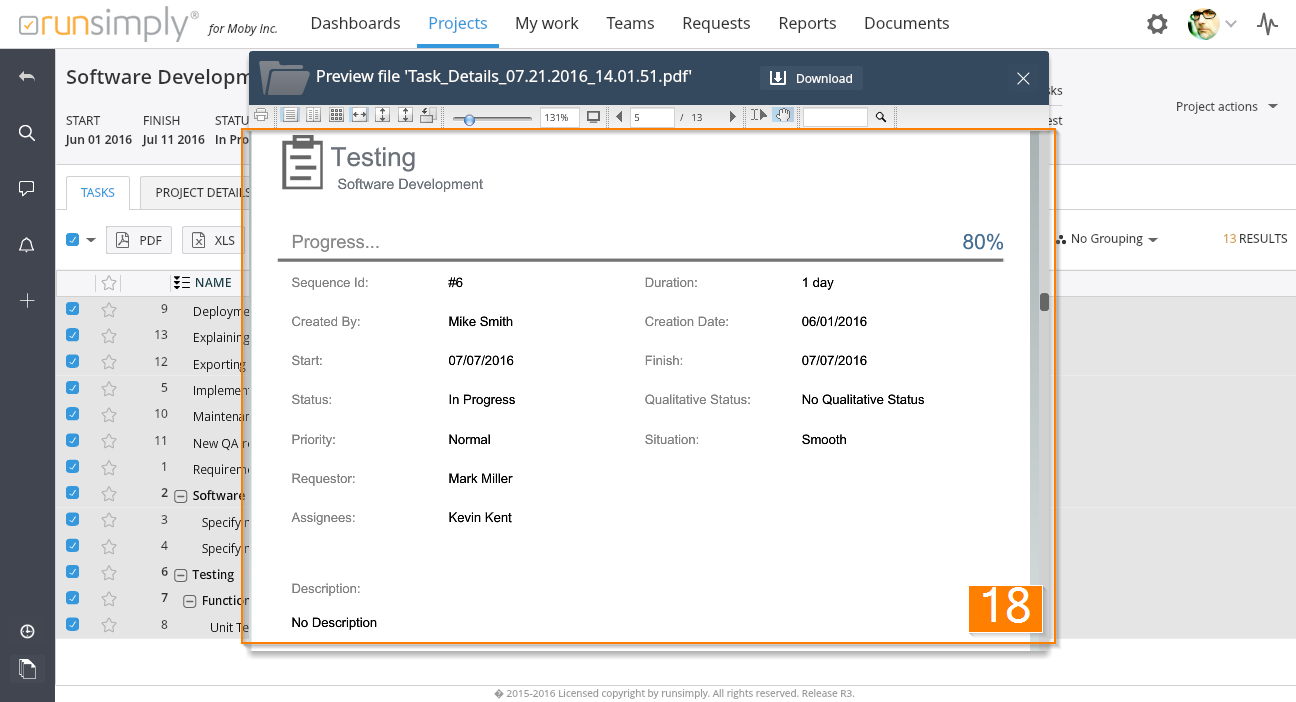The image size is (1296, 702).
Task: Collapse the Testing task group
Action: pyautogui.click(x=181, y=575)
